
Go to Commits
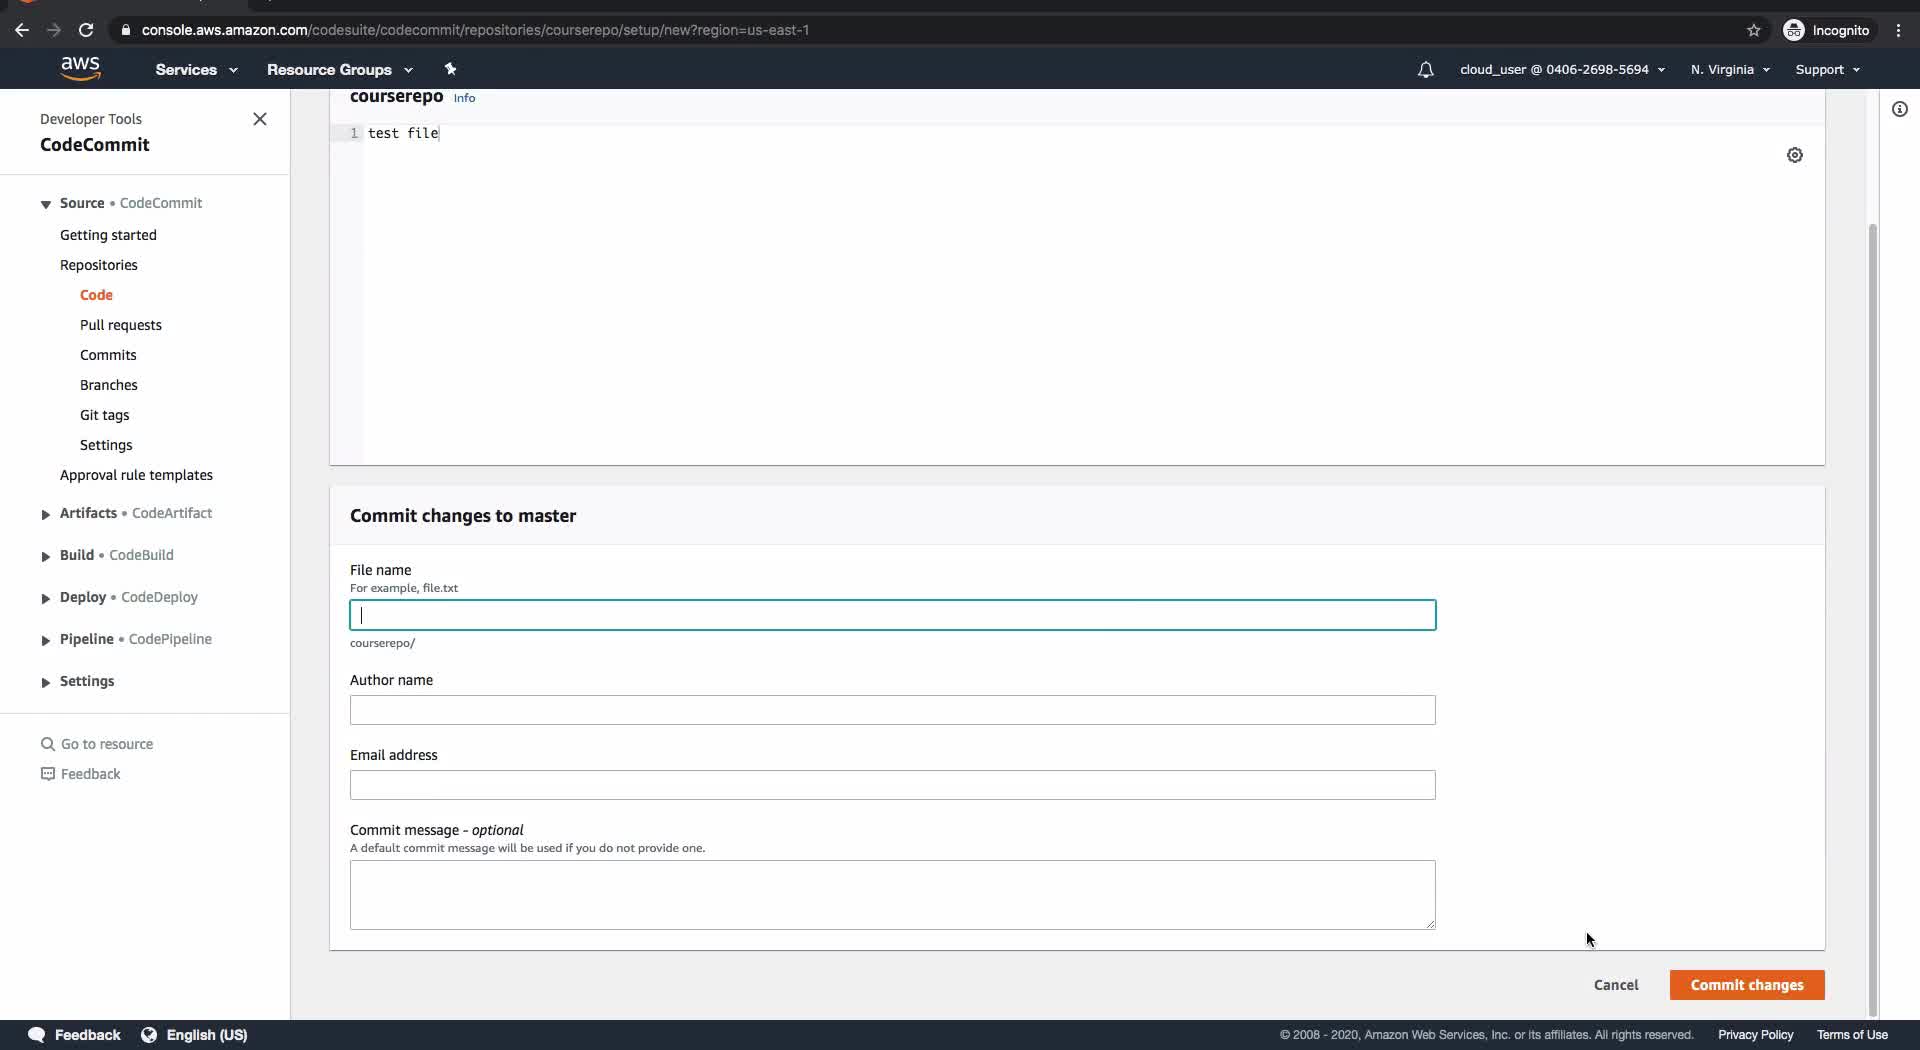[x=108, y=355]
